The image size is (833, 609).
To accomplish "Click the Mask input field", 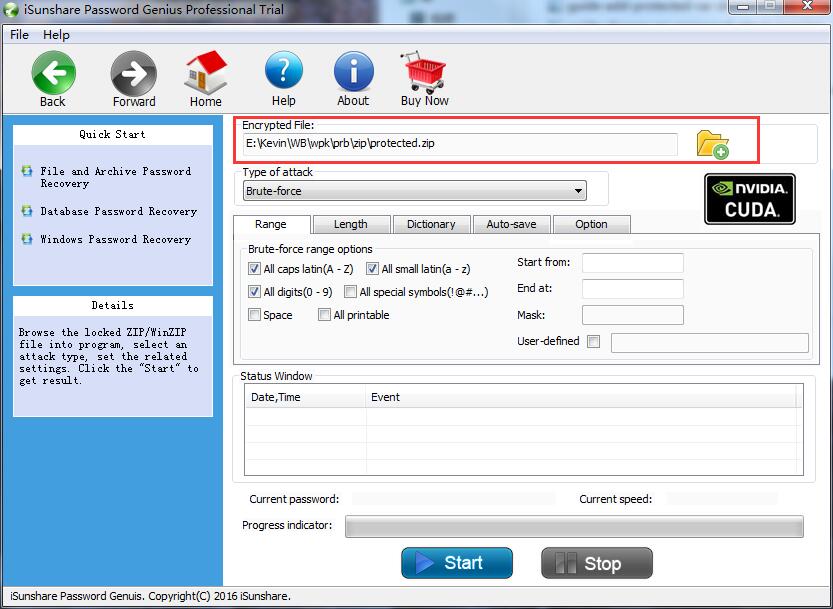I will pyautogui.click(x=633, y=315).
